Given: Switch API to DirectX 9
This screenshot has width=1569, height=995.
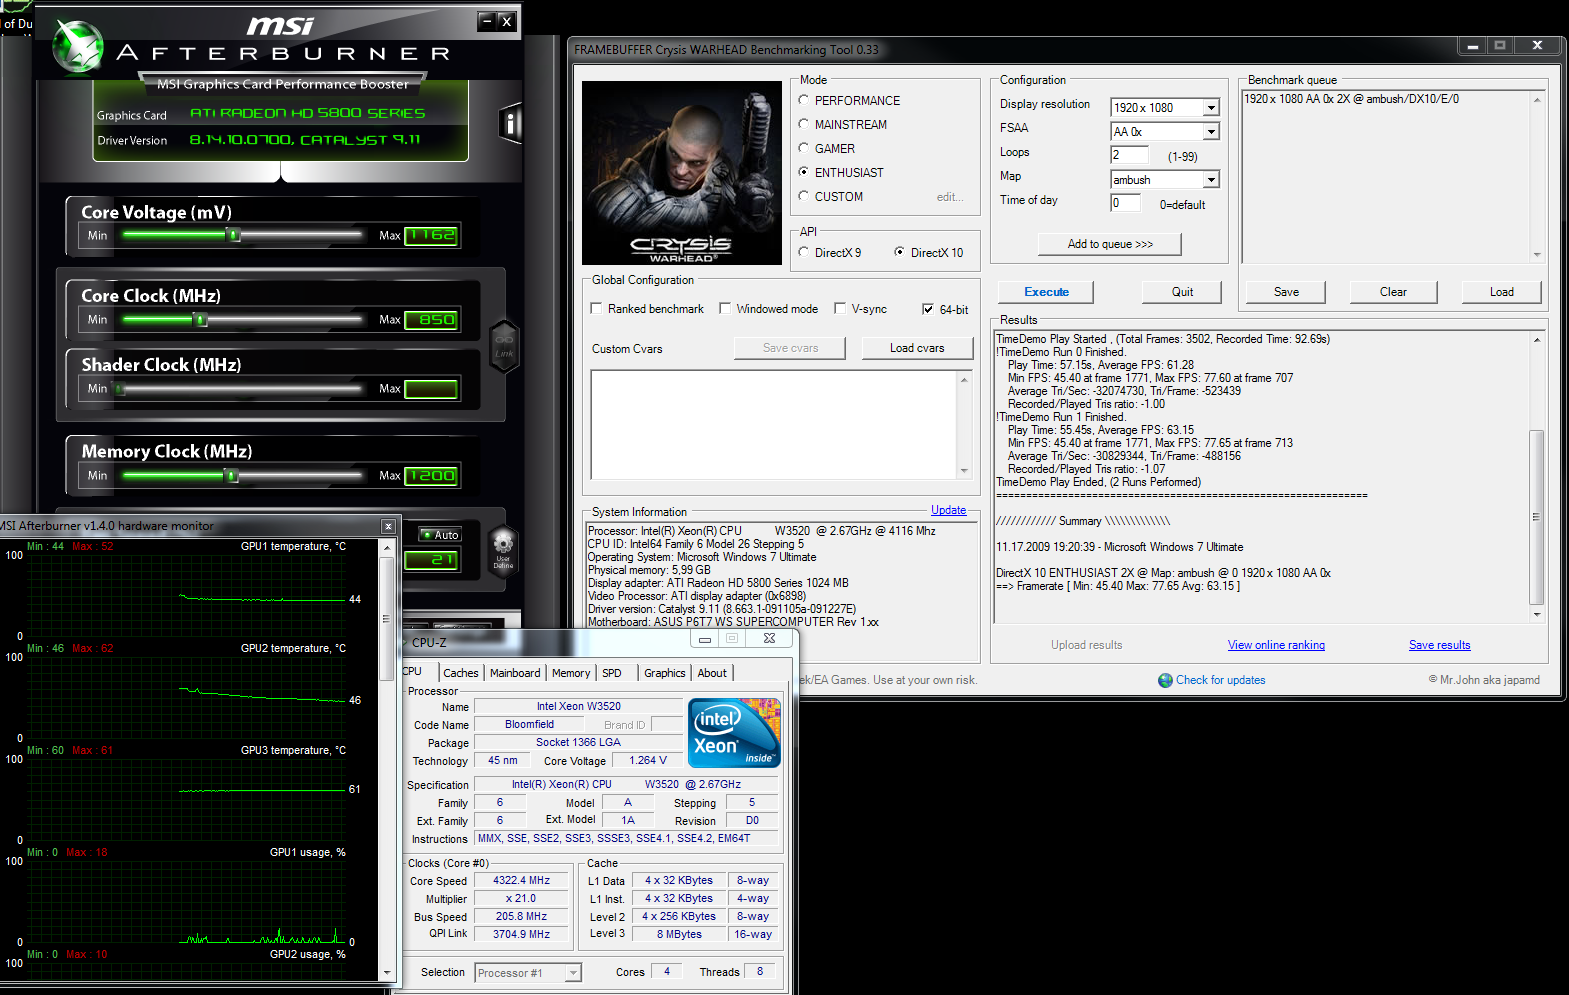Looking at the screenshot, I should click(804, 252).
